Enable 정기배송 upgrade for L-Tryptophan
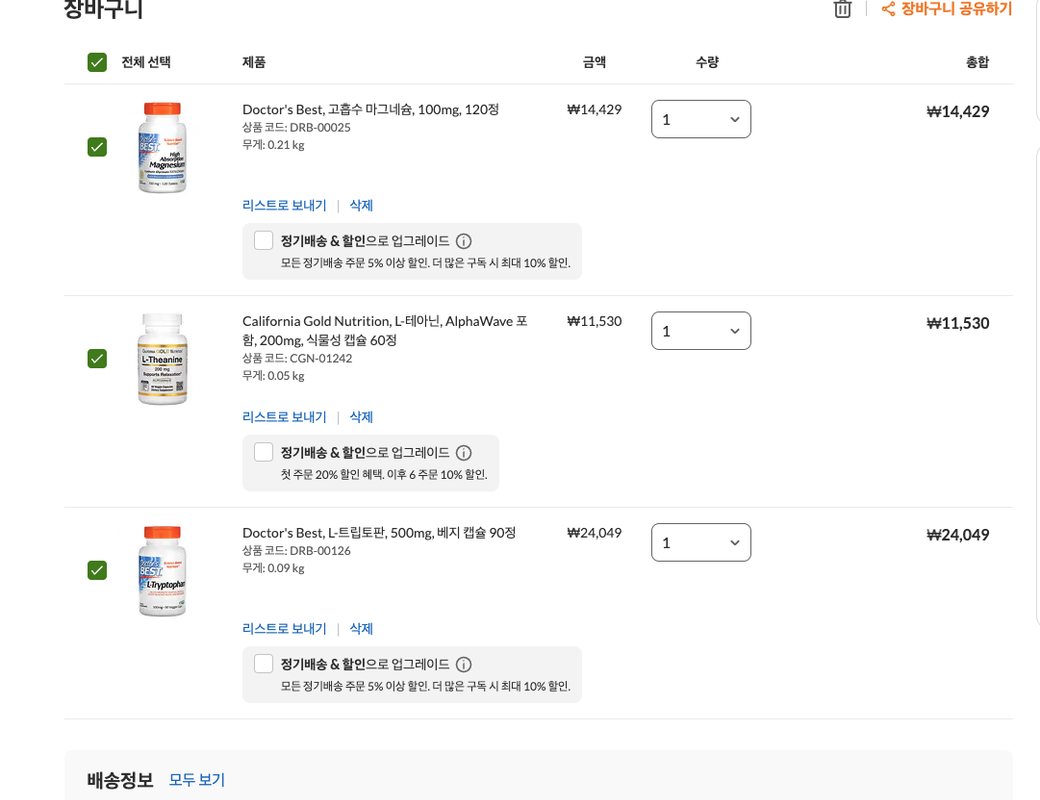 tap(263, 664)
